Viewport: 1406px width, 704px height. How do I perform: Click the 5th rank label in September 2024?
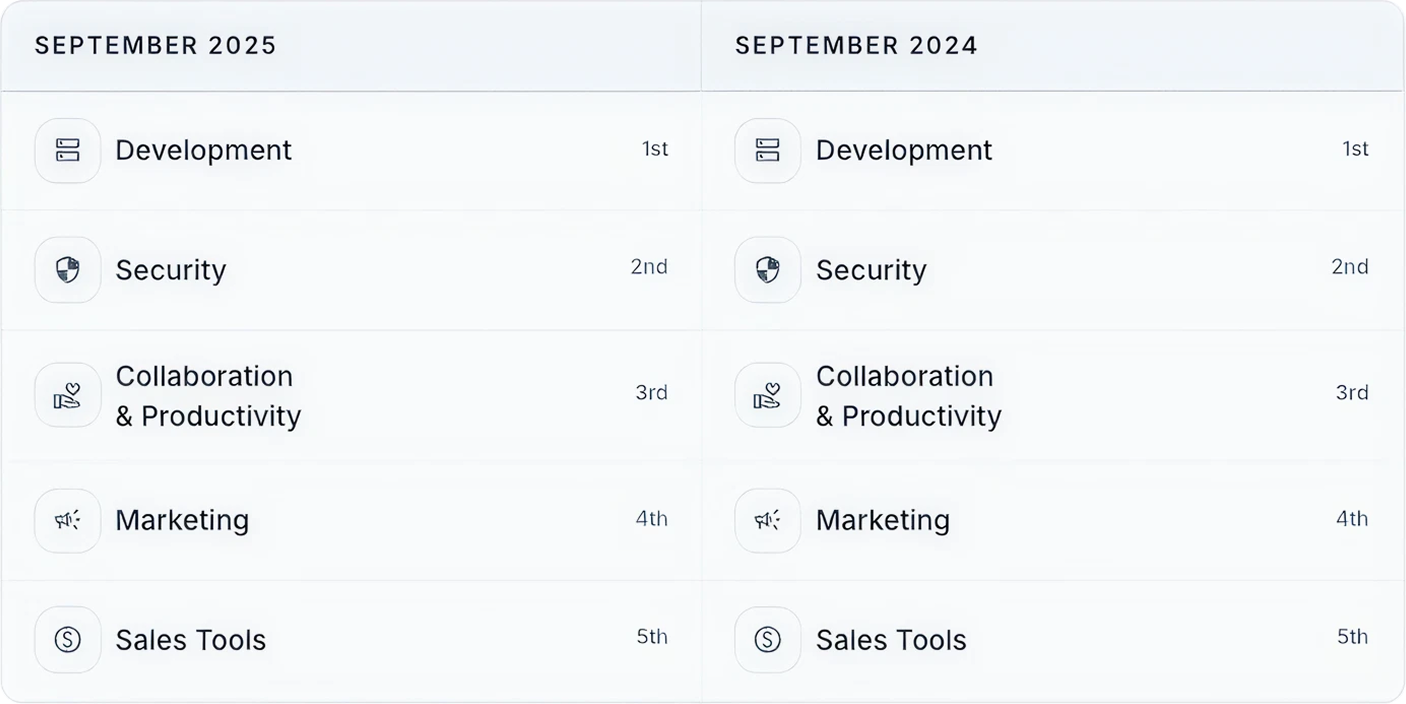coord(1352,637)
